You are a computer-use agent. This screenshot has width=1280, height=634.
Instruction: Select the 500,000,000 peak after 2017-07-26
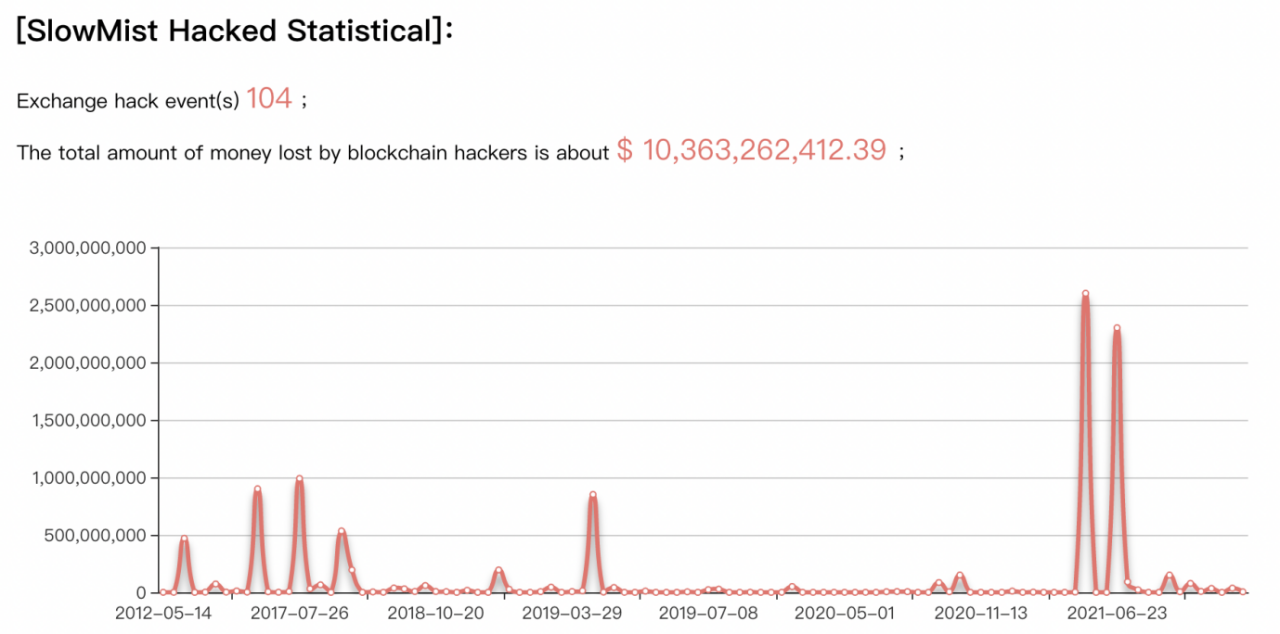pyautogui.click(x=341, y=532)
